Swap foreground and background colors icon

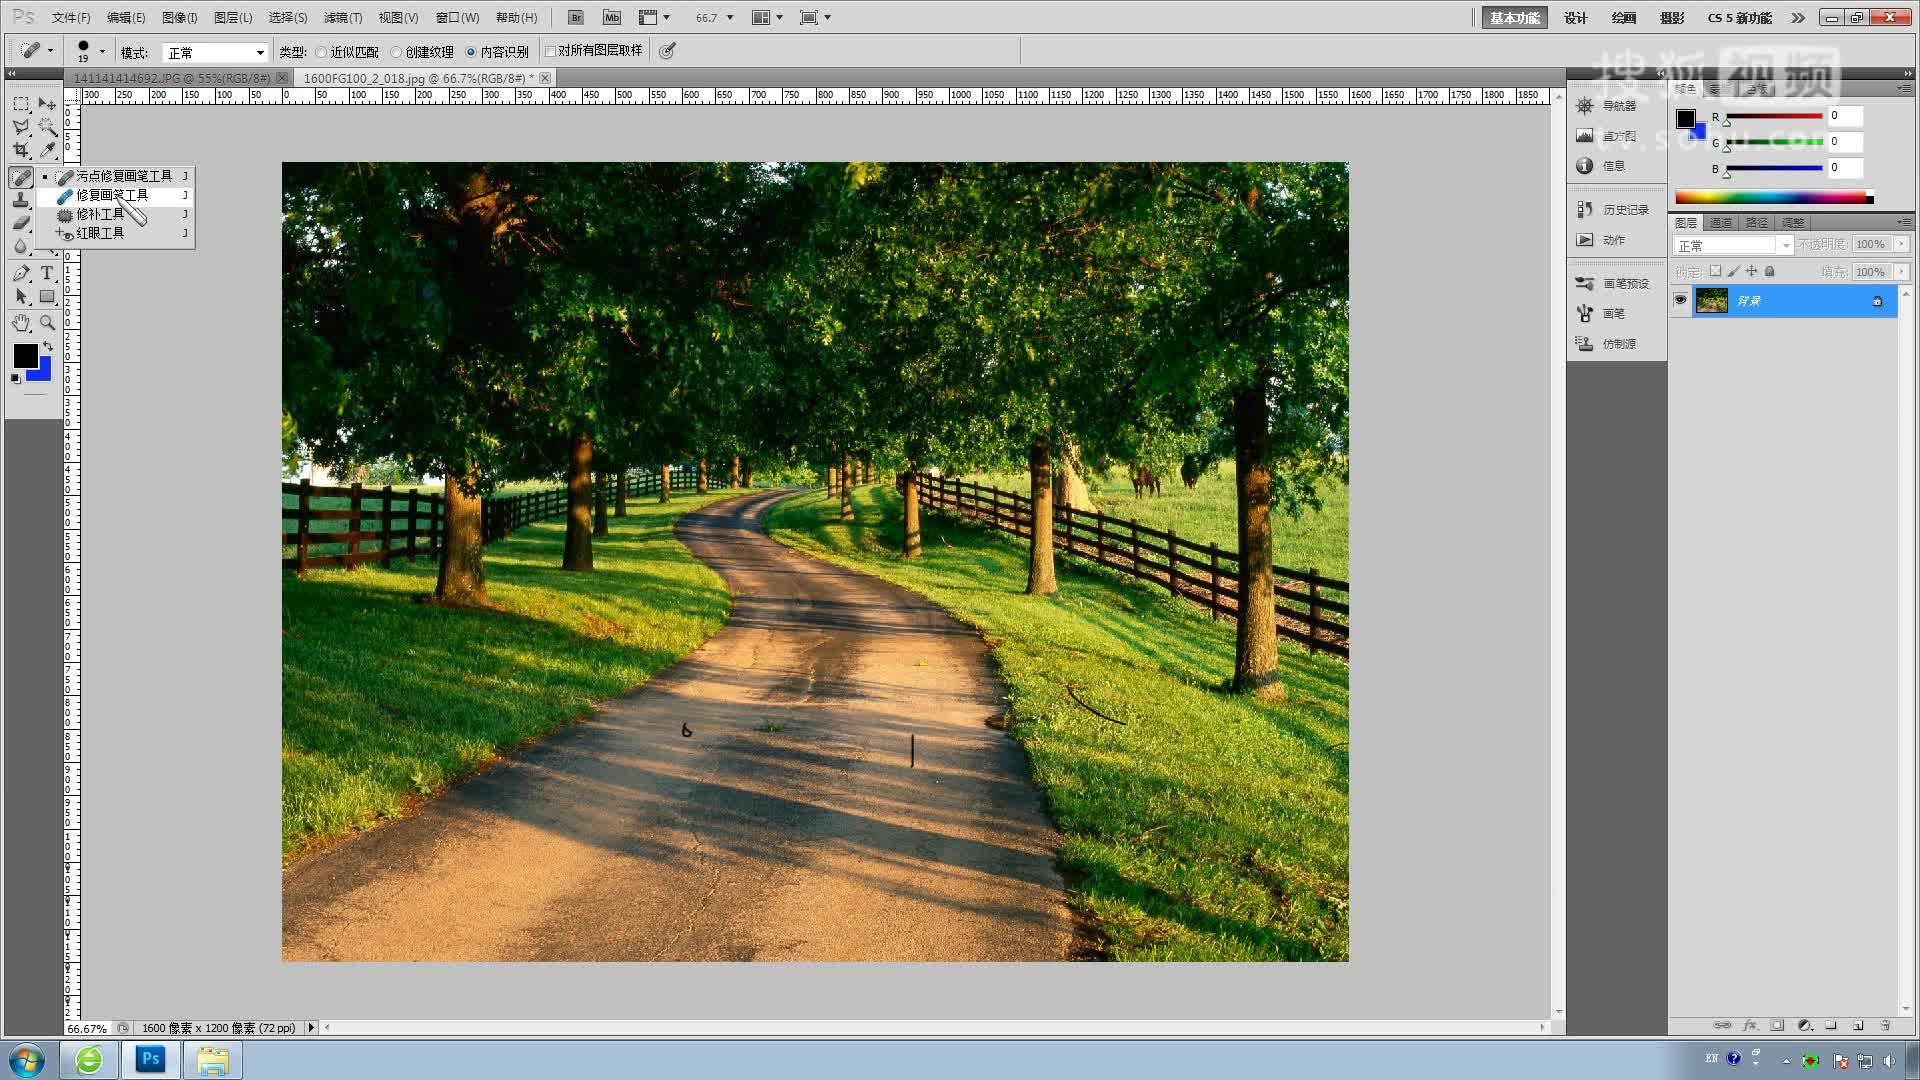(47, 346)
